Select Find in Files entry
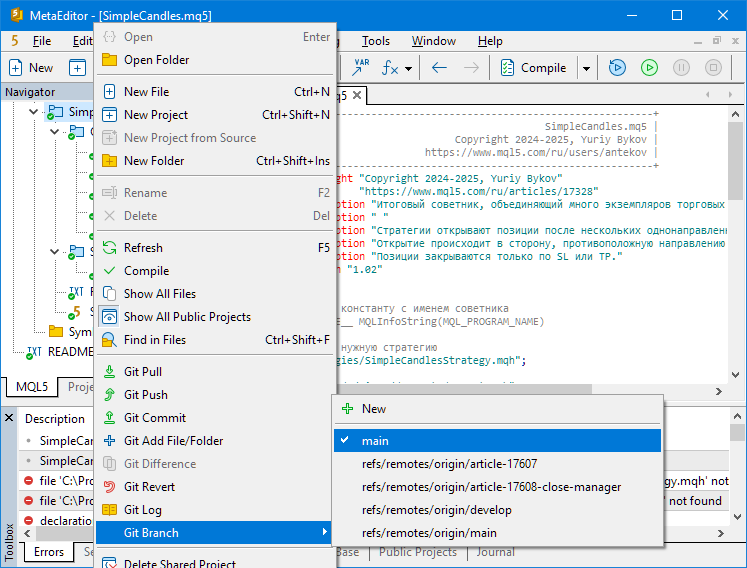 point(215,340)
